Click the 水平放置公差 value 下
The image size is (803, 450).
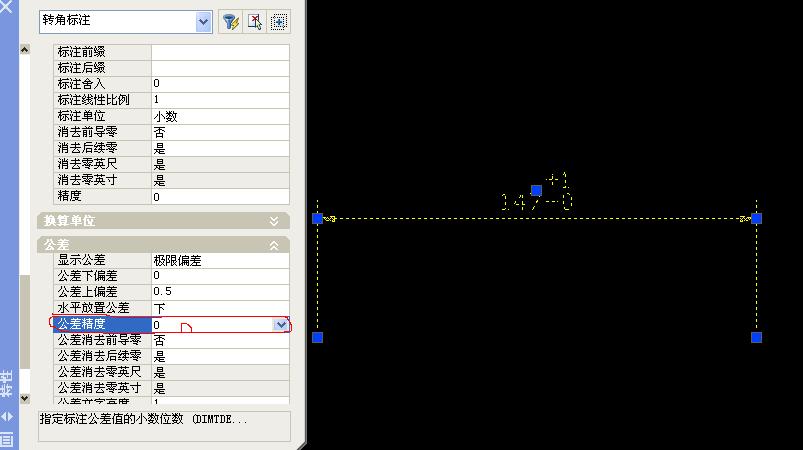point(220,308)
